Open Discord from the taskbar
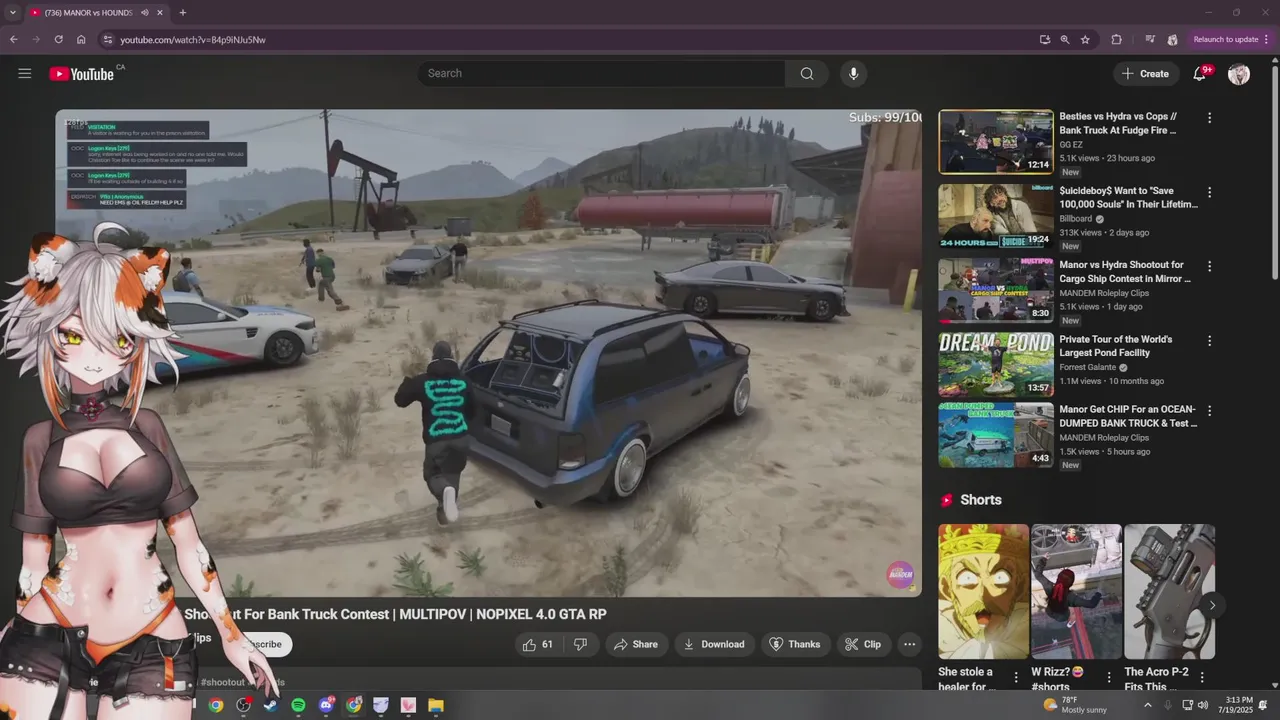The width and height of the screenshot is (1280, 720). coord(326,705)
